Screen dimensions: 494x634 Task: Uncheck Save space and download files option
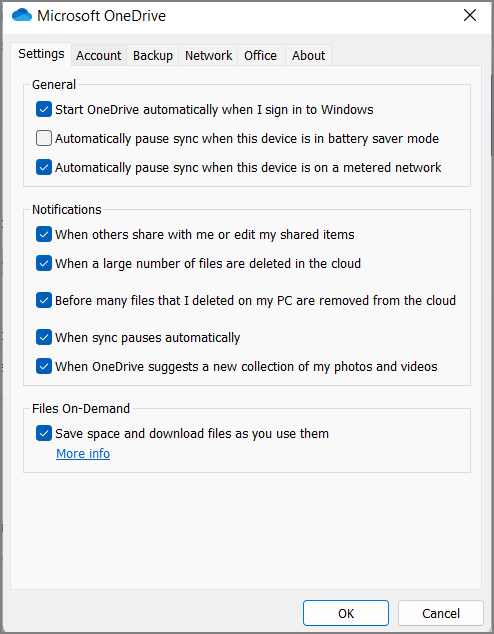coord(44,433)
